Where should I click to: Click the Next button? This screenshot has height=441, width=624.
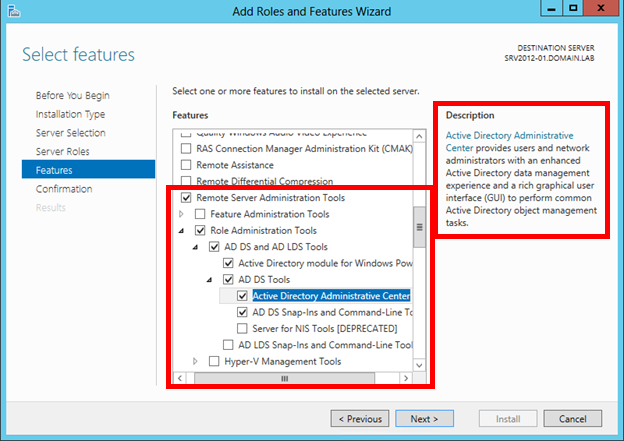click(424, 419)
